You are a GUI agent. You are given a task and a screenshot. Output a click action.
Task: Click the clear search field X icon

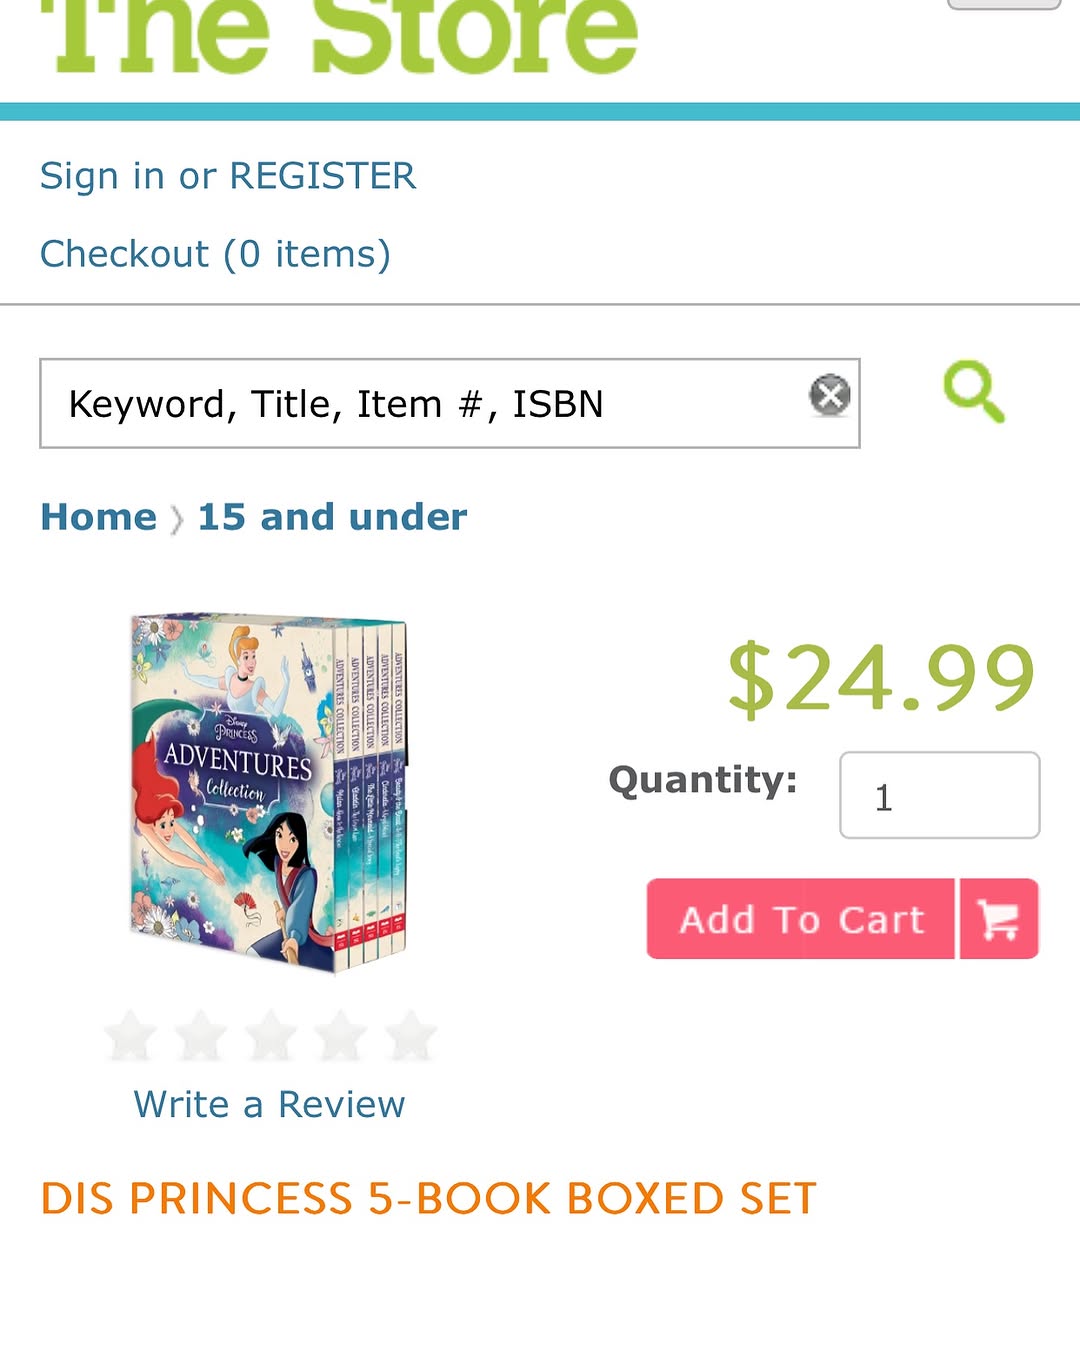tap(829, 395)
